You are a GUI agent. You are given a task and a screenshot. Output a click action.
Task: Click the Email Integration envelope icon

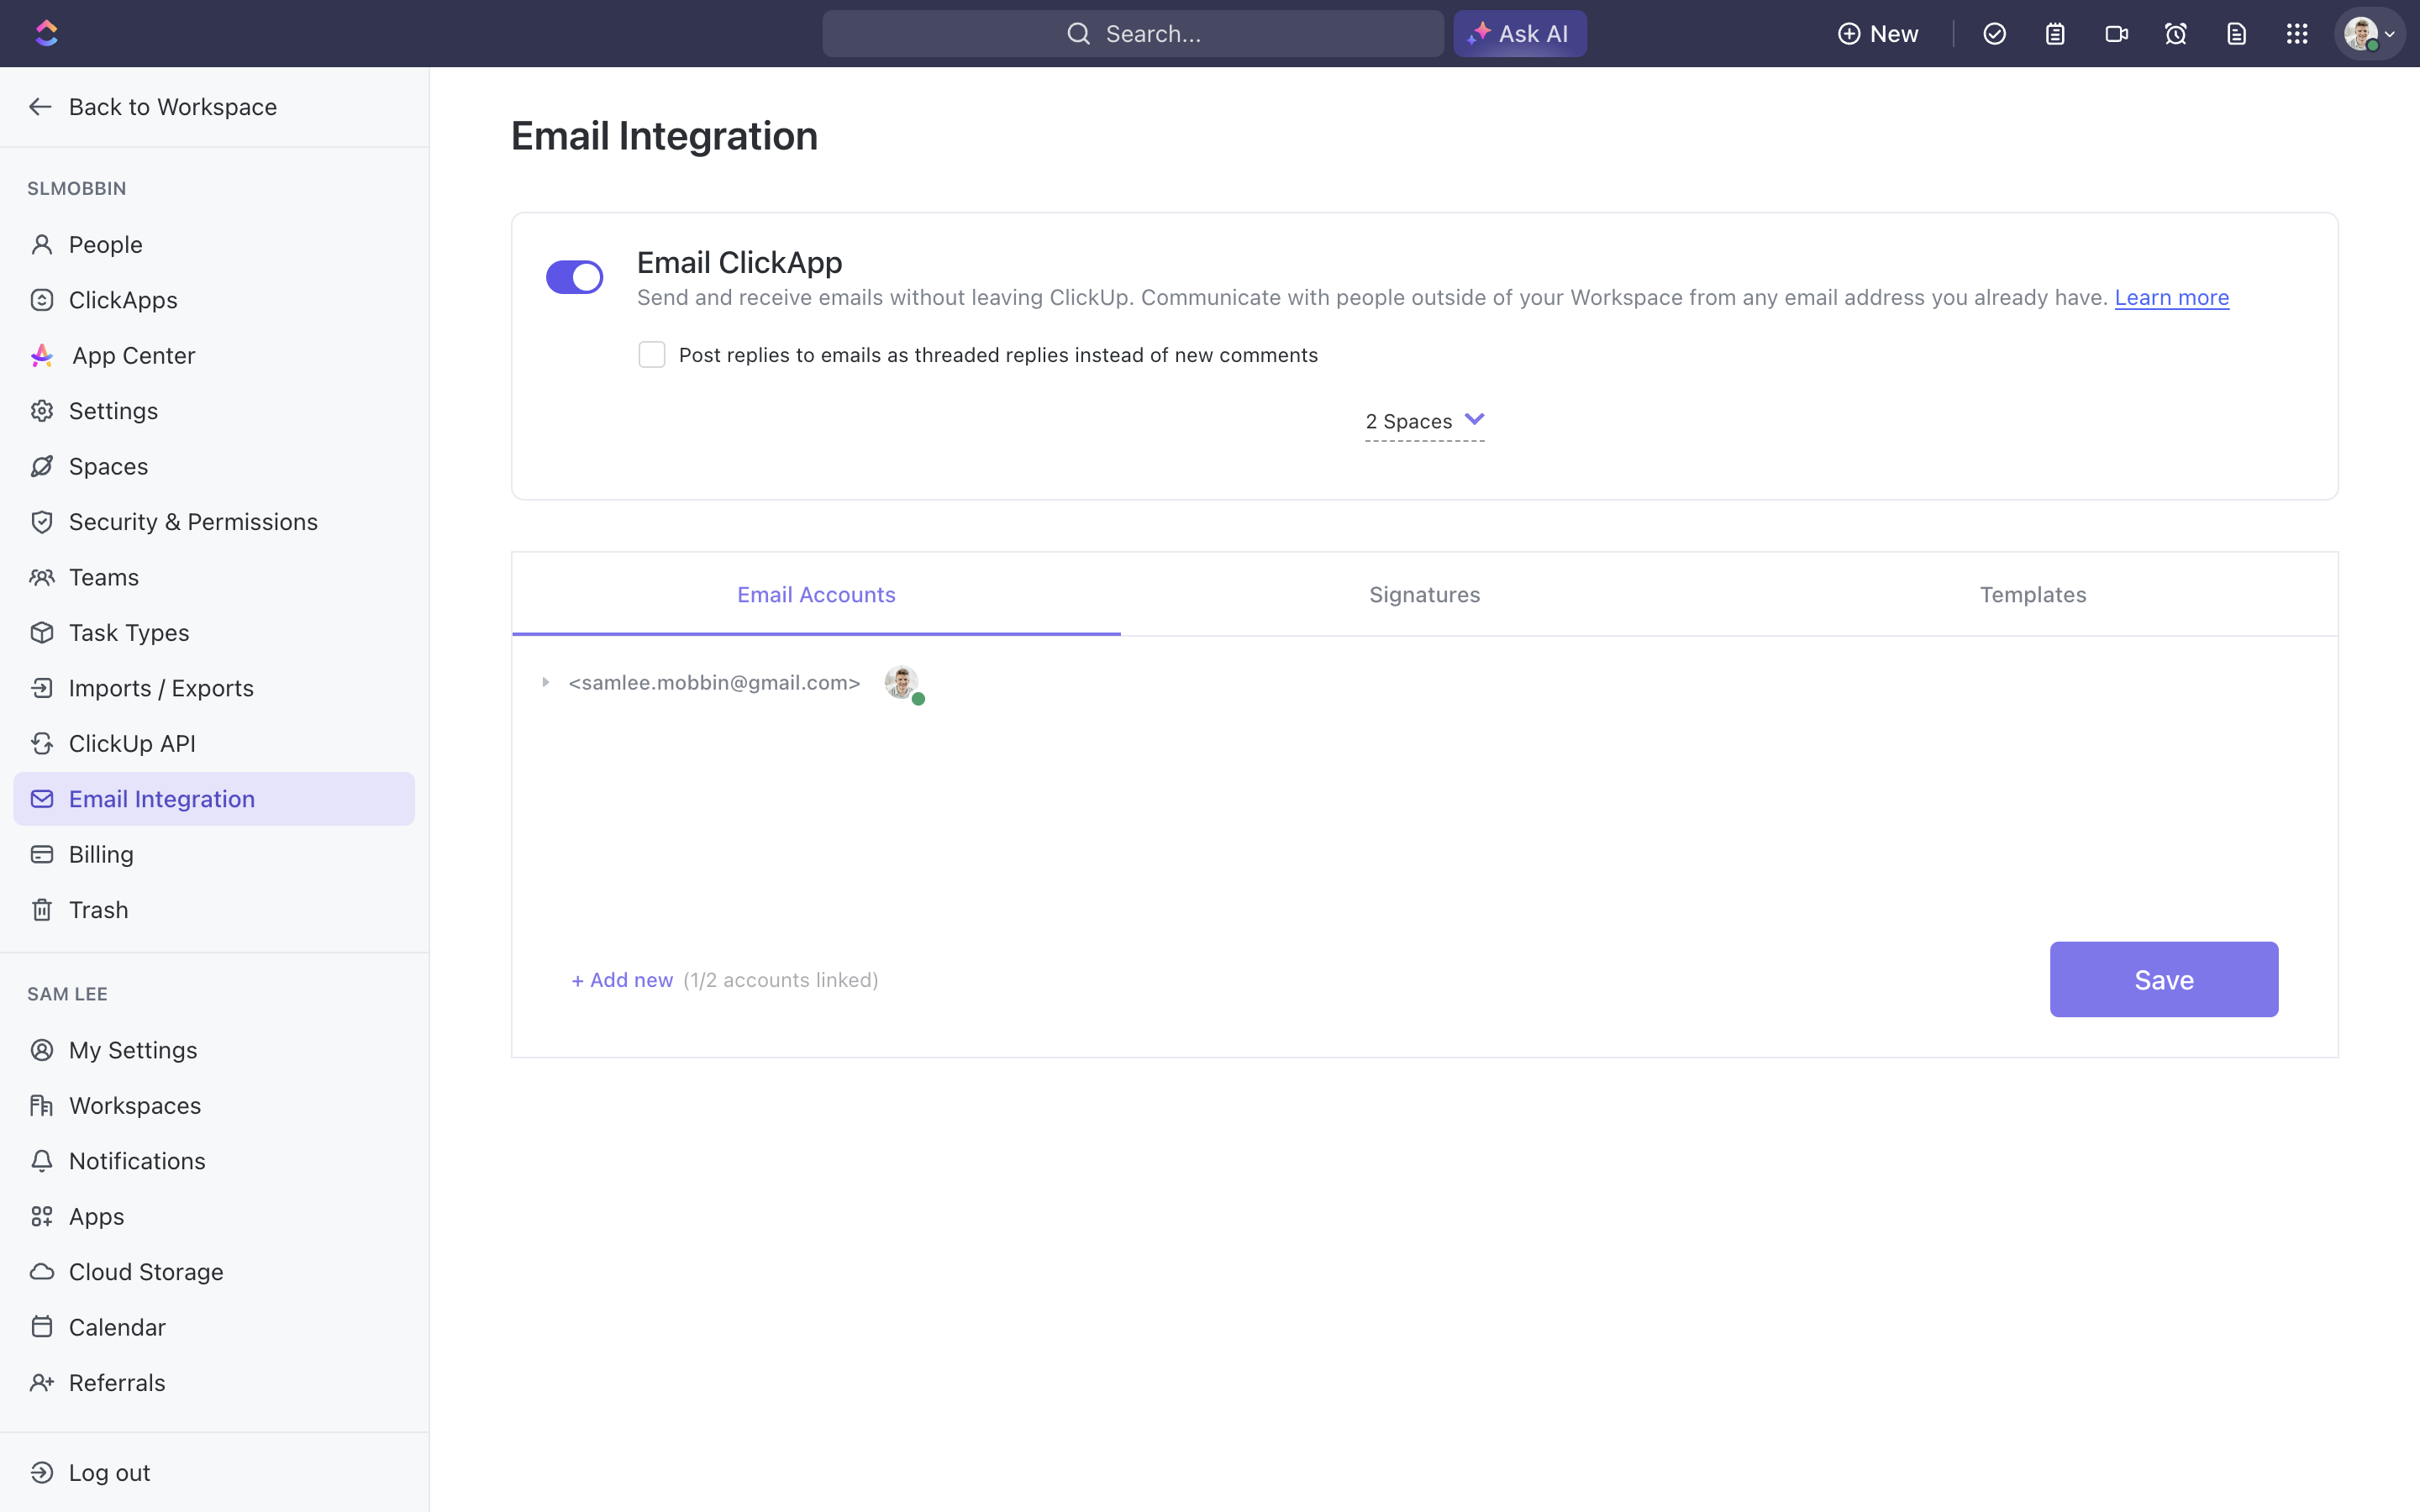(42, 799)
